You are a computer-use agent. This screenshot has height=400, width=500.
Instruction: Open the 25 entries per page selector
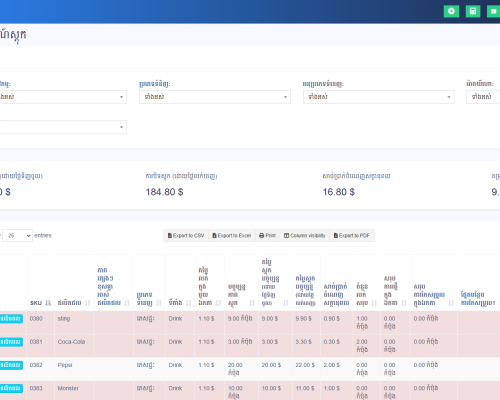tap(17, 236)
